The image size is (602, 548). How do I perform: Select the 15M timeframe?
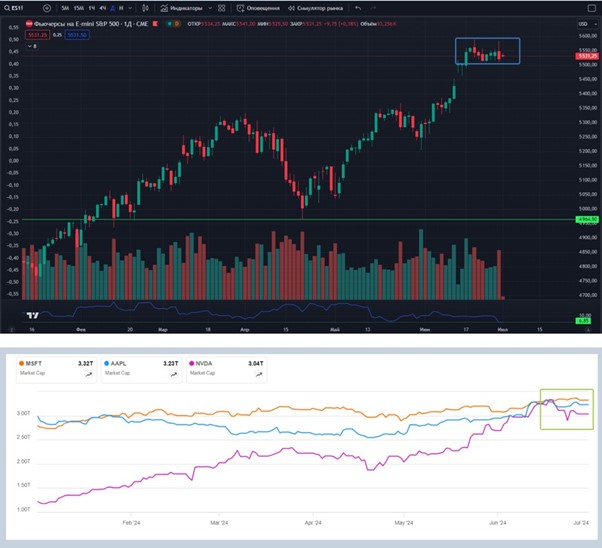(x=79, y=8)
